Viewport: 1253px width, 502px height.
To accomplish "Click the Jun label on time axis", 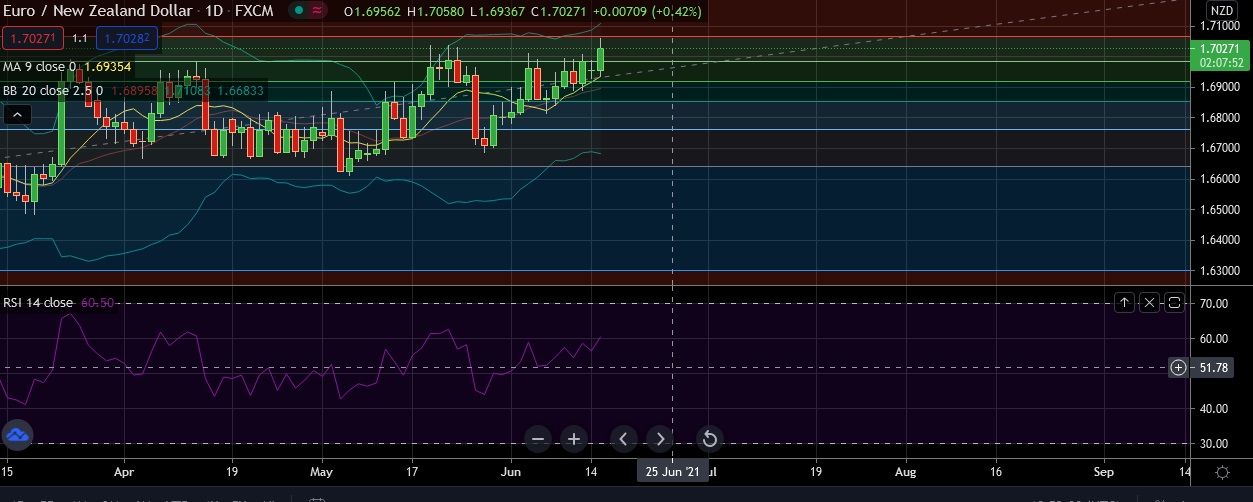I will click(x=511, y=471).
